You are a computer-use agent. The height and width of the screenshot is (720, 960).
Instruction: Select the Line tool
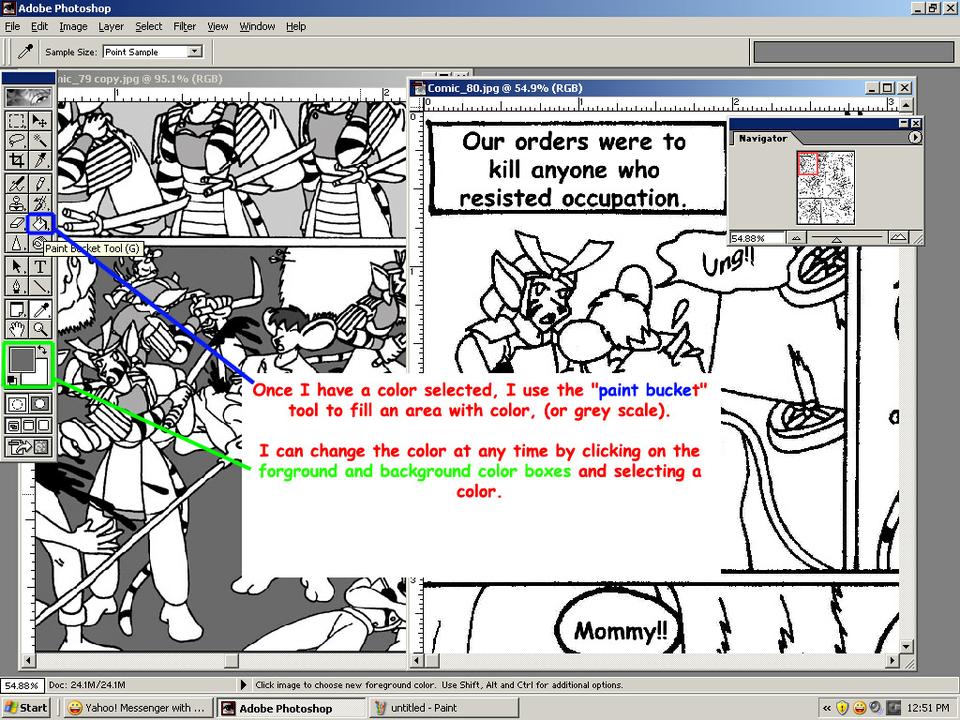tap(40, 286)
